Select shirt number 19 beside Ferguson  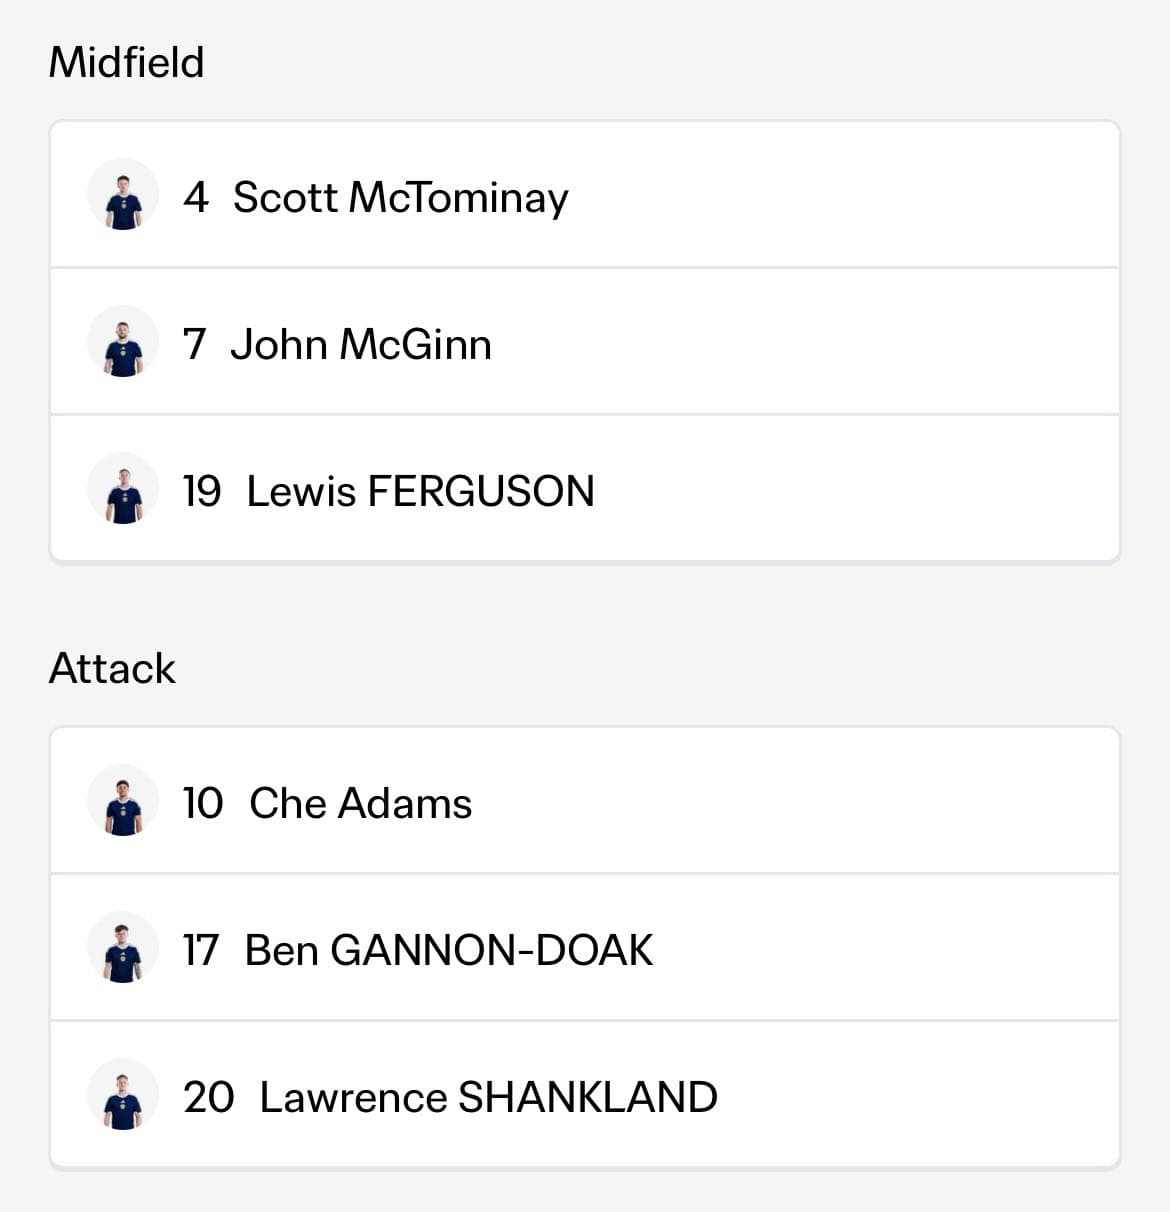click(202, 491)
